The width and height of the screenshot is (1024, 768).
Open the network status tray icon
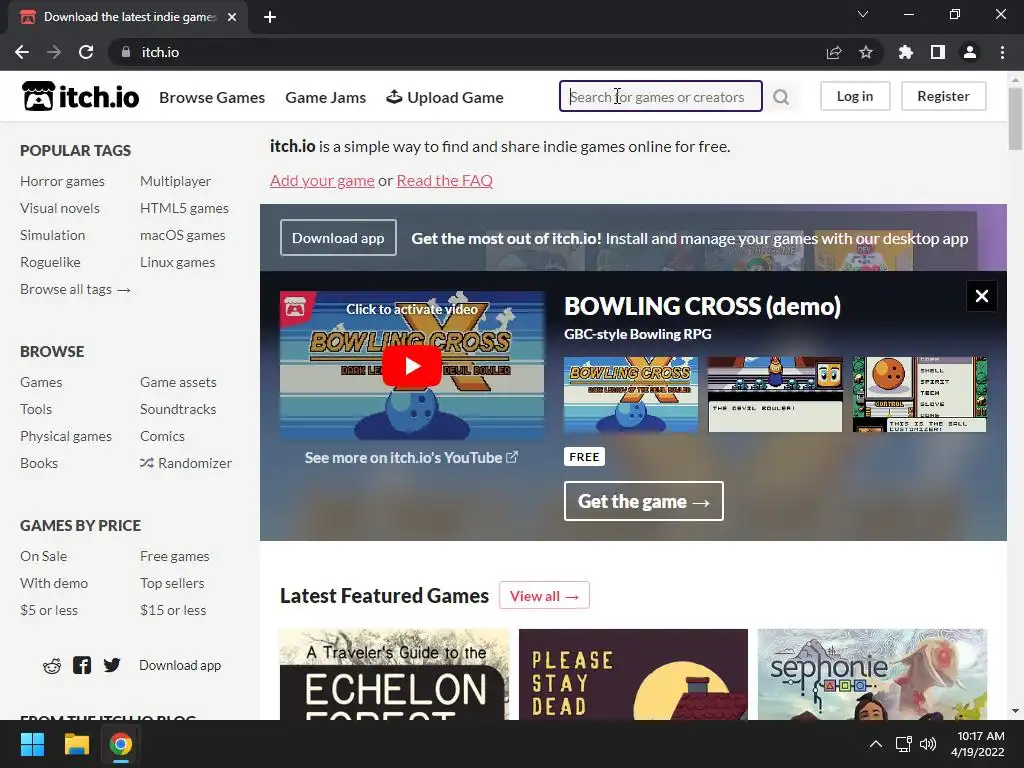coord(903,744)
